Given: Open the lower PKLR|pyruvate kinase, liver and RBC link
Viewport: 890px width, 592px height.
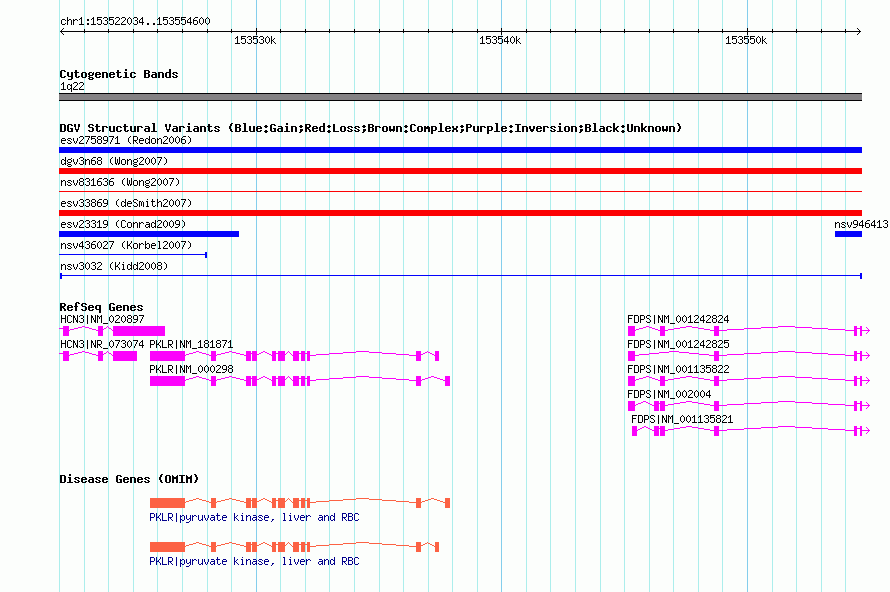Looking at the screenshot, I should pyautogui.click(x=254, y=561).
